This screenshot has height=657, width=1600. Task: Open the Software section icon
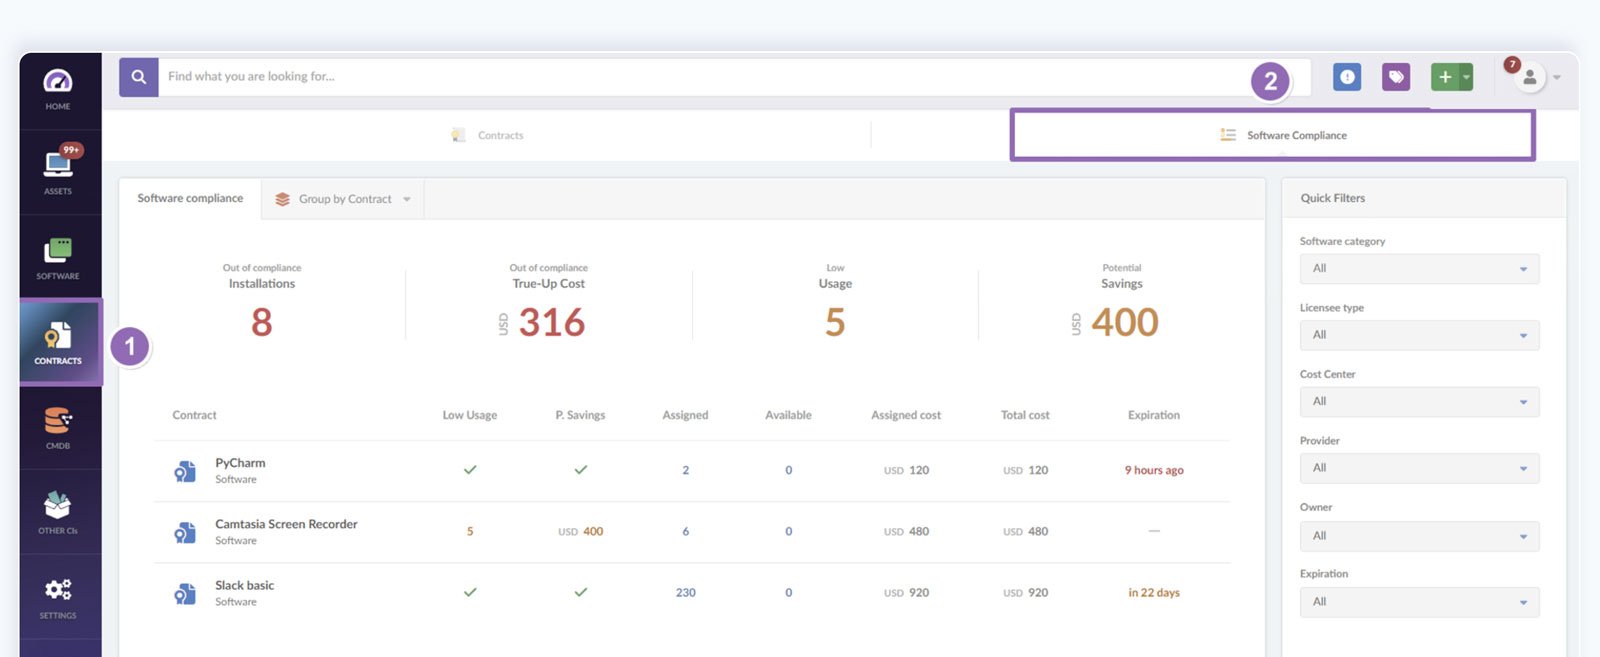(x=58, y=257)
